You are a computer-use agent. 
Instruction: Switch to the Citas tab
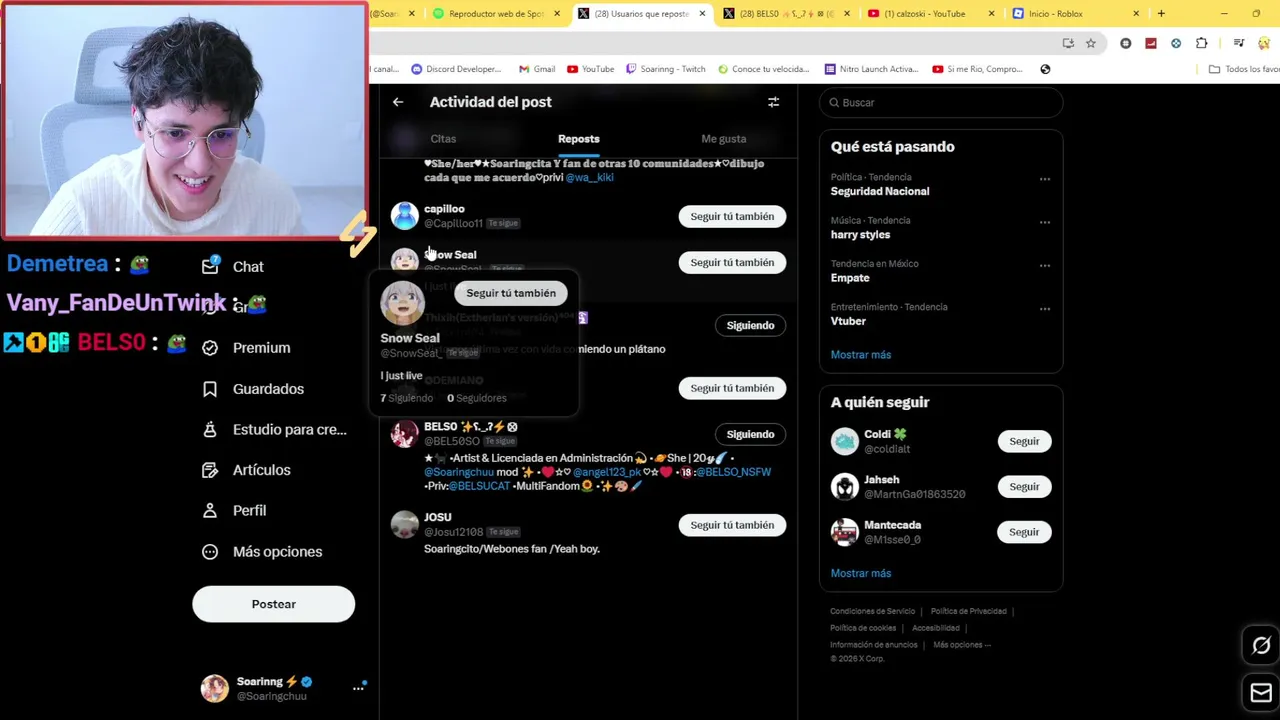point(443,139)
